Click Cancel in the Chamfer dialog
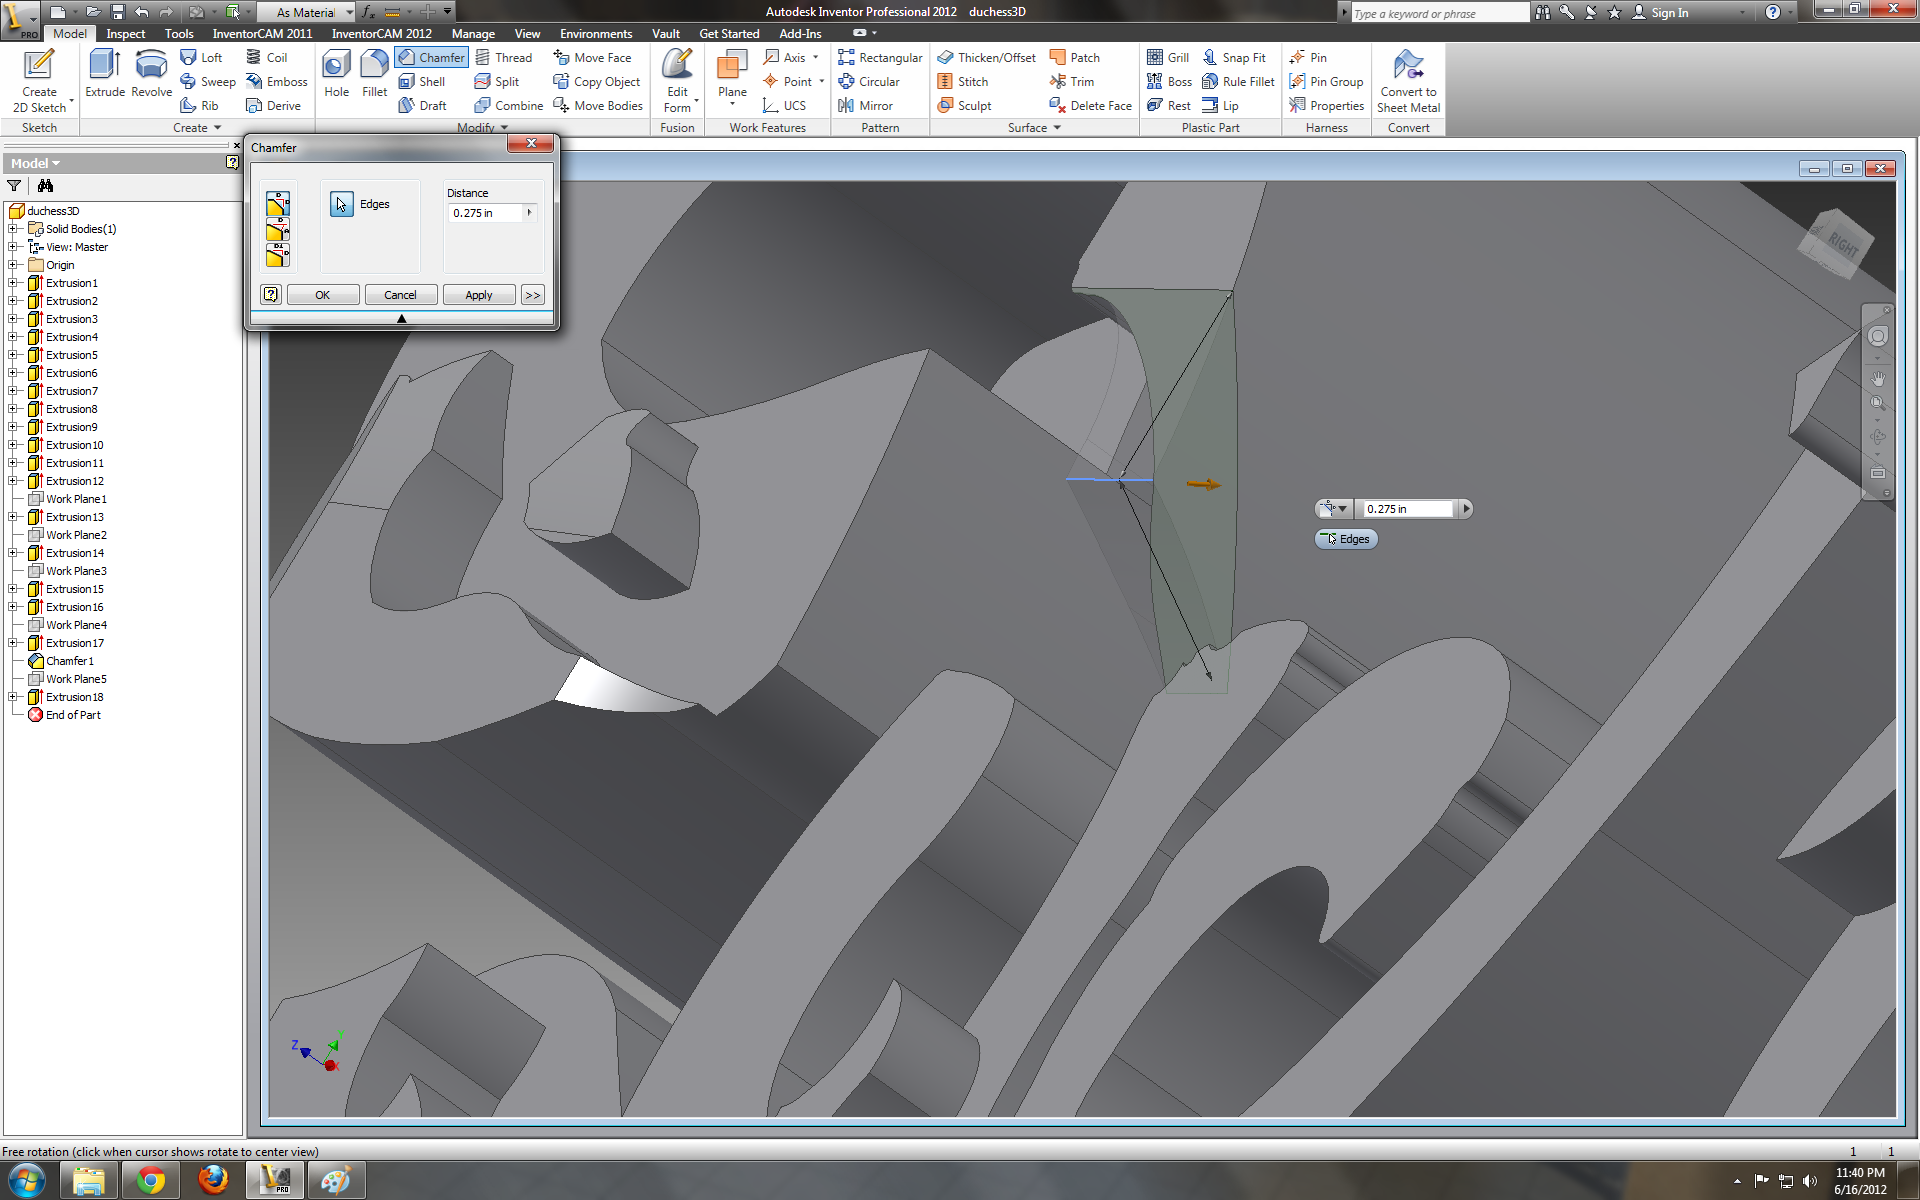 [x=400, y=295]
